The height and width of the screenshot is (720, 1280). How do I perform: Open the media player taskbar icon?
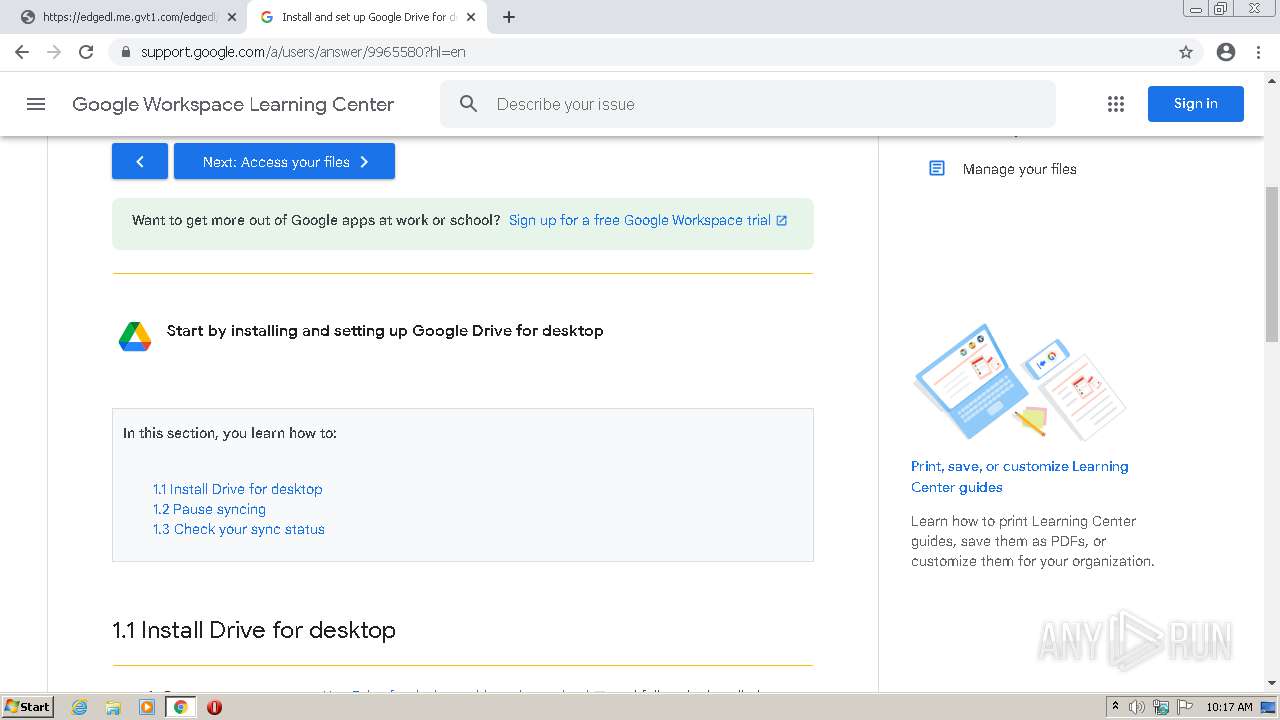(147, 707)
